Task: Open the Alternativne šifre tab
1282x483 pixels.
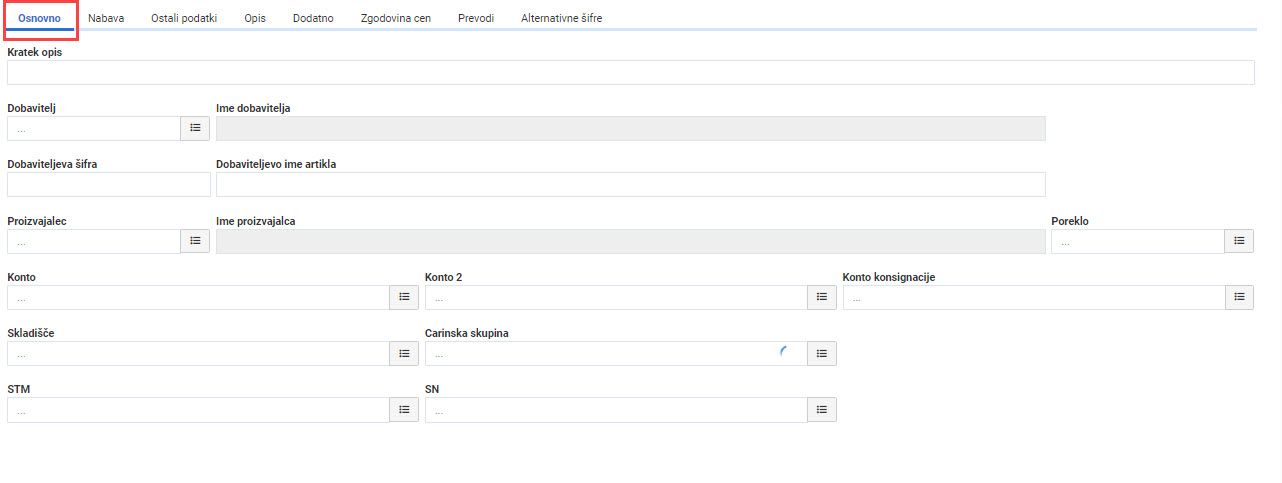Action: pyautogui.click(x=562, y=18)
